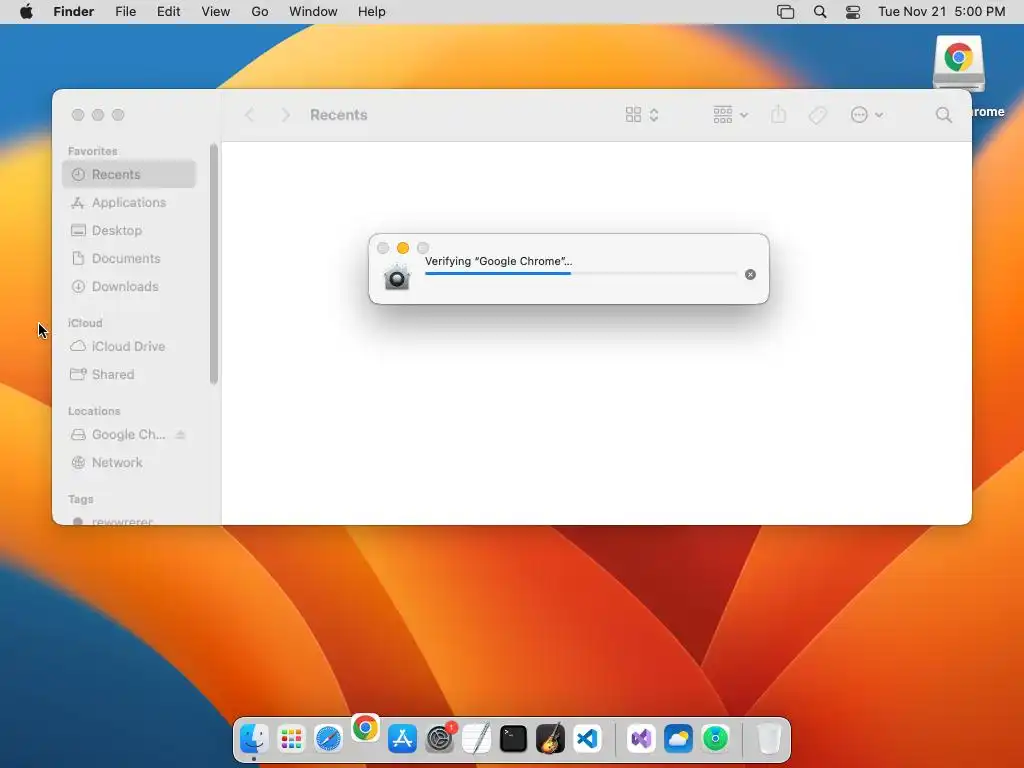Minimize the Verifying dialog with the yellow button
The image size is (1024, 768).
click(403, 248)
